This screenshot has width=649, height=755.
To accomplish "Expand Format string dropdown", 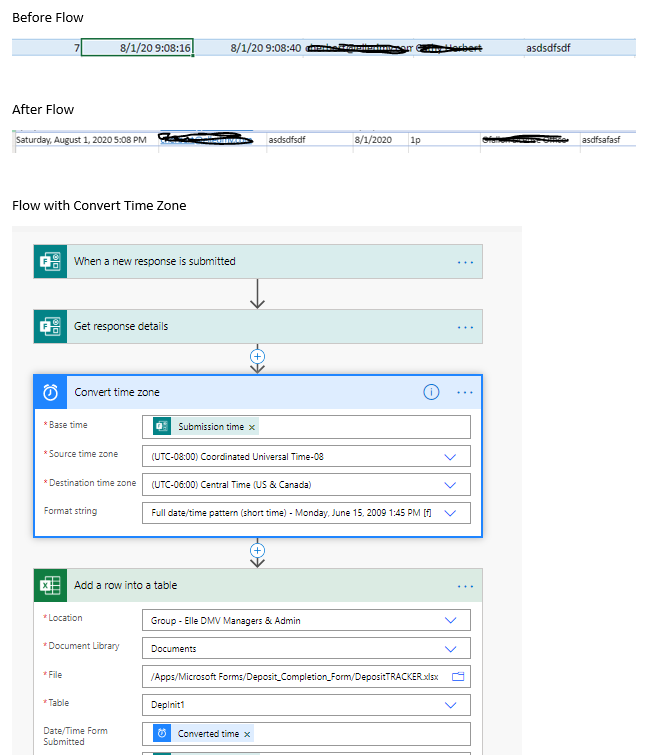I will click(x=450, y=513).
